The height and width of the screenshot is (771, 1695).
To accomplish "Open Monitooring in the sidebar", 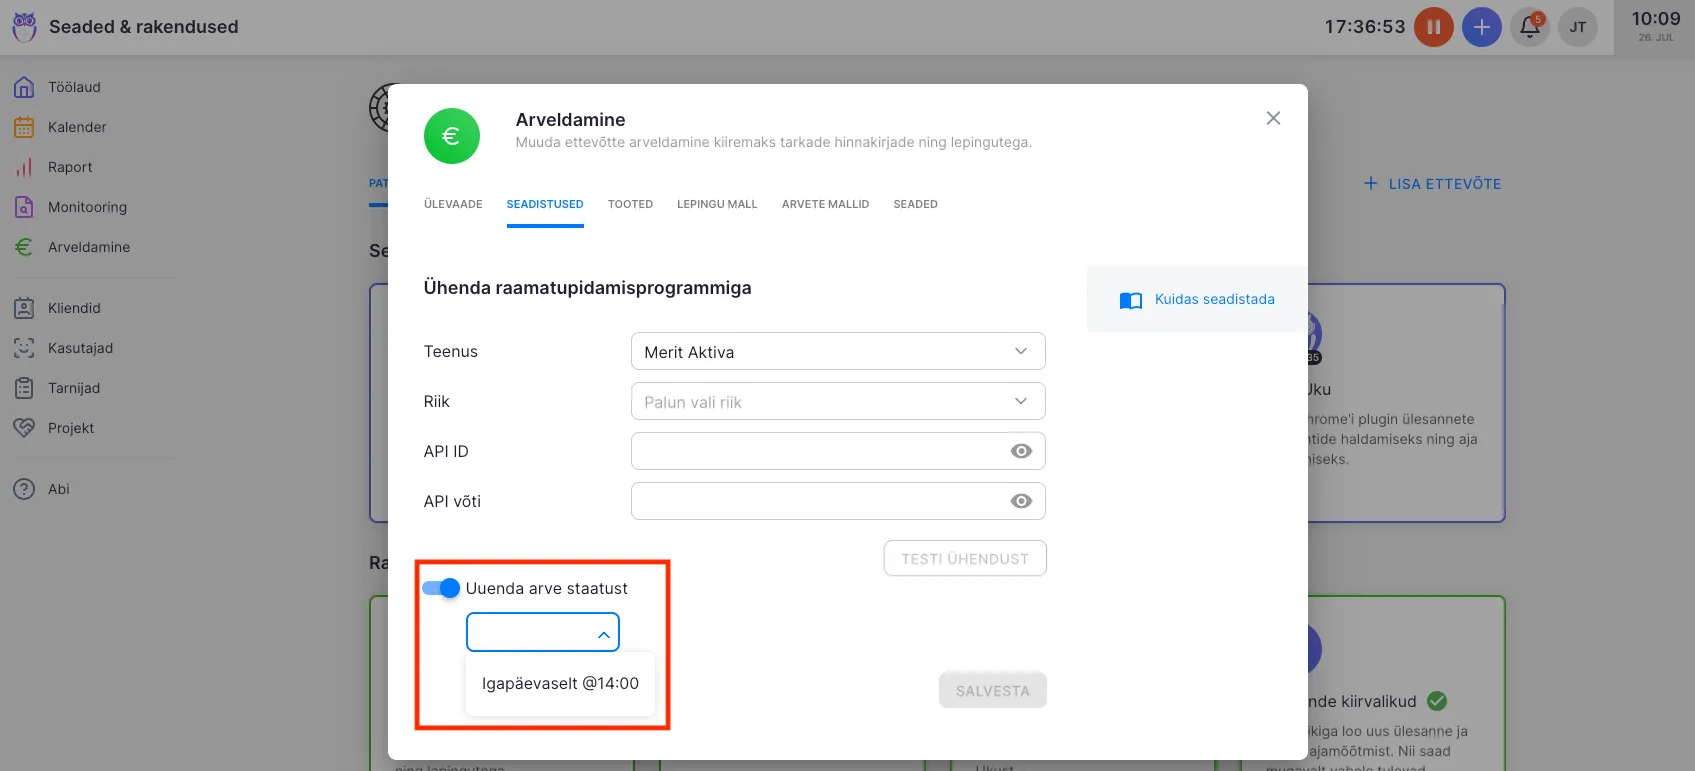I will [x=87, y=207].
